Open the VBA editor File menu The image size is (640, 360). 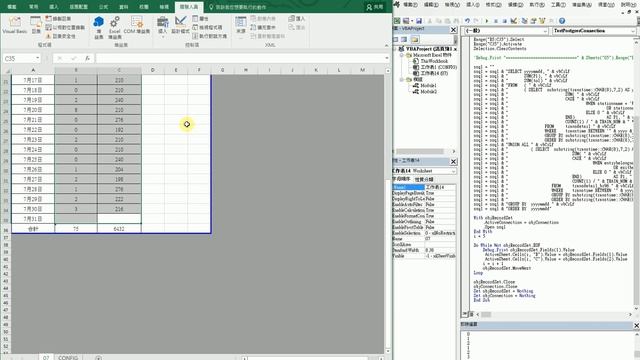coord(410,4)
